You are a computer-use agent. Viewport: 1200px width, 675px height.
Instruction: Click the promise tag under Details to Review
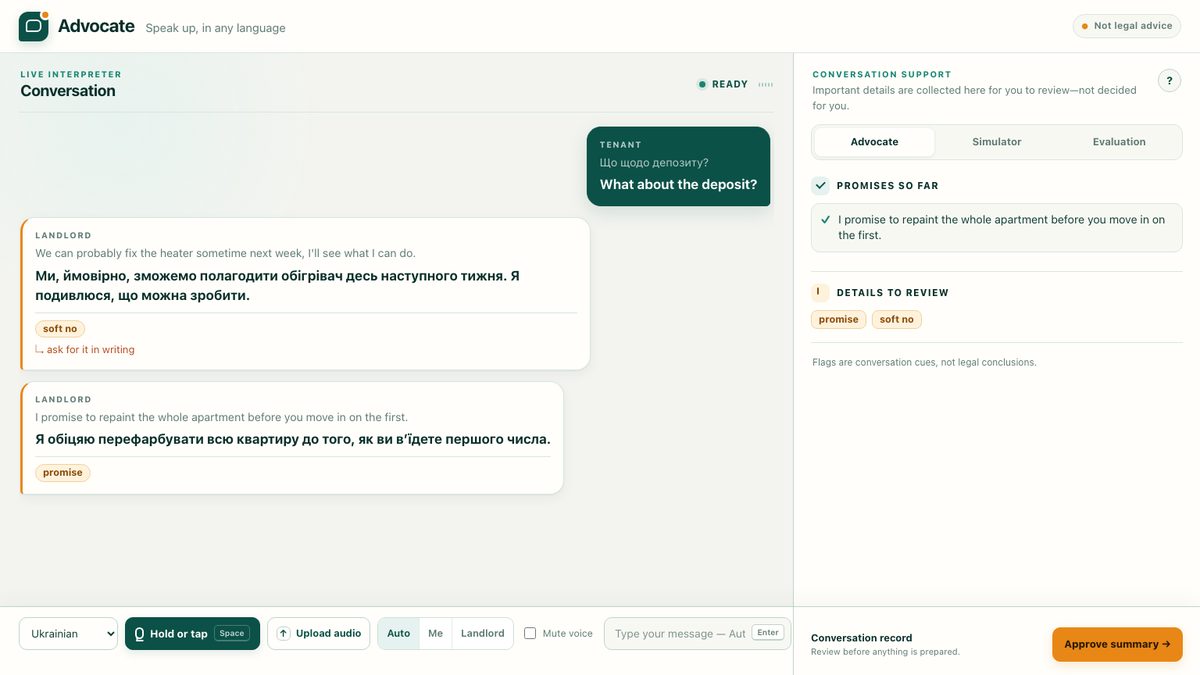838,320
